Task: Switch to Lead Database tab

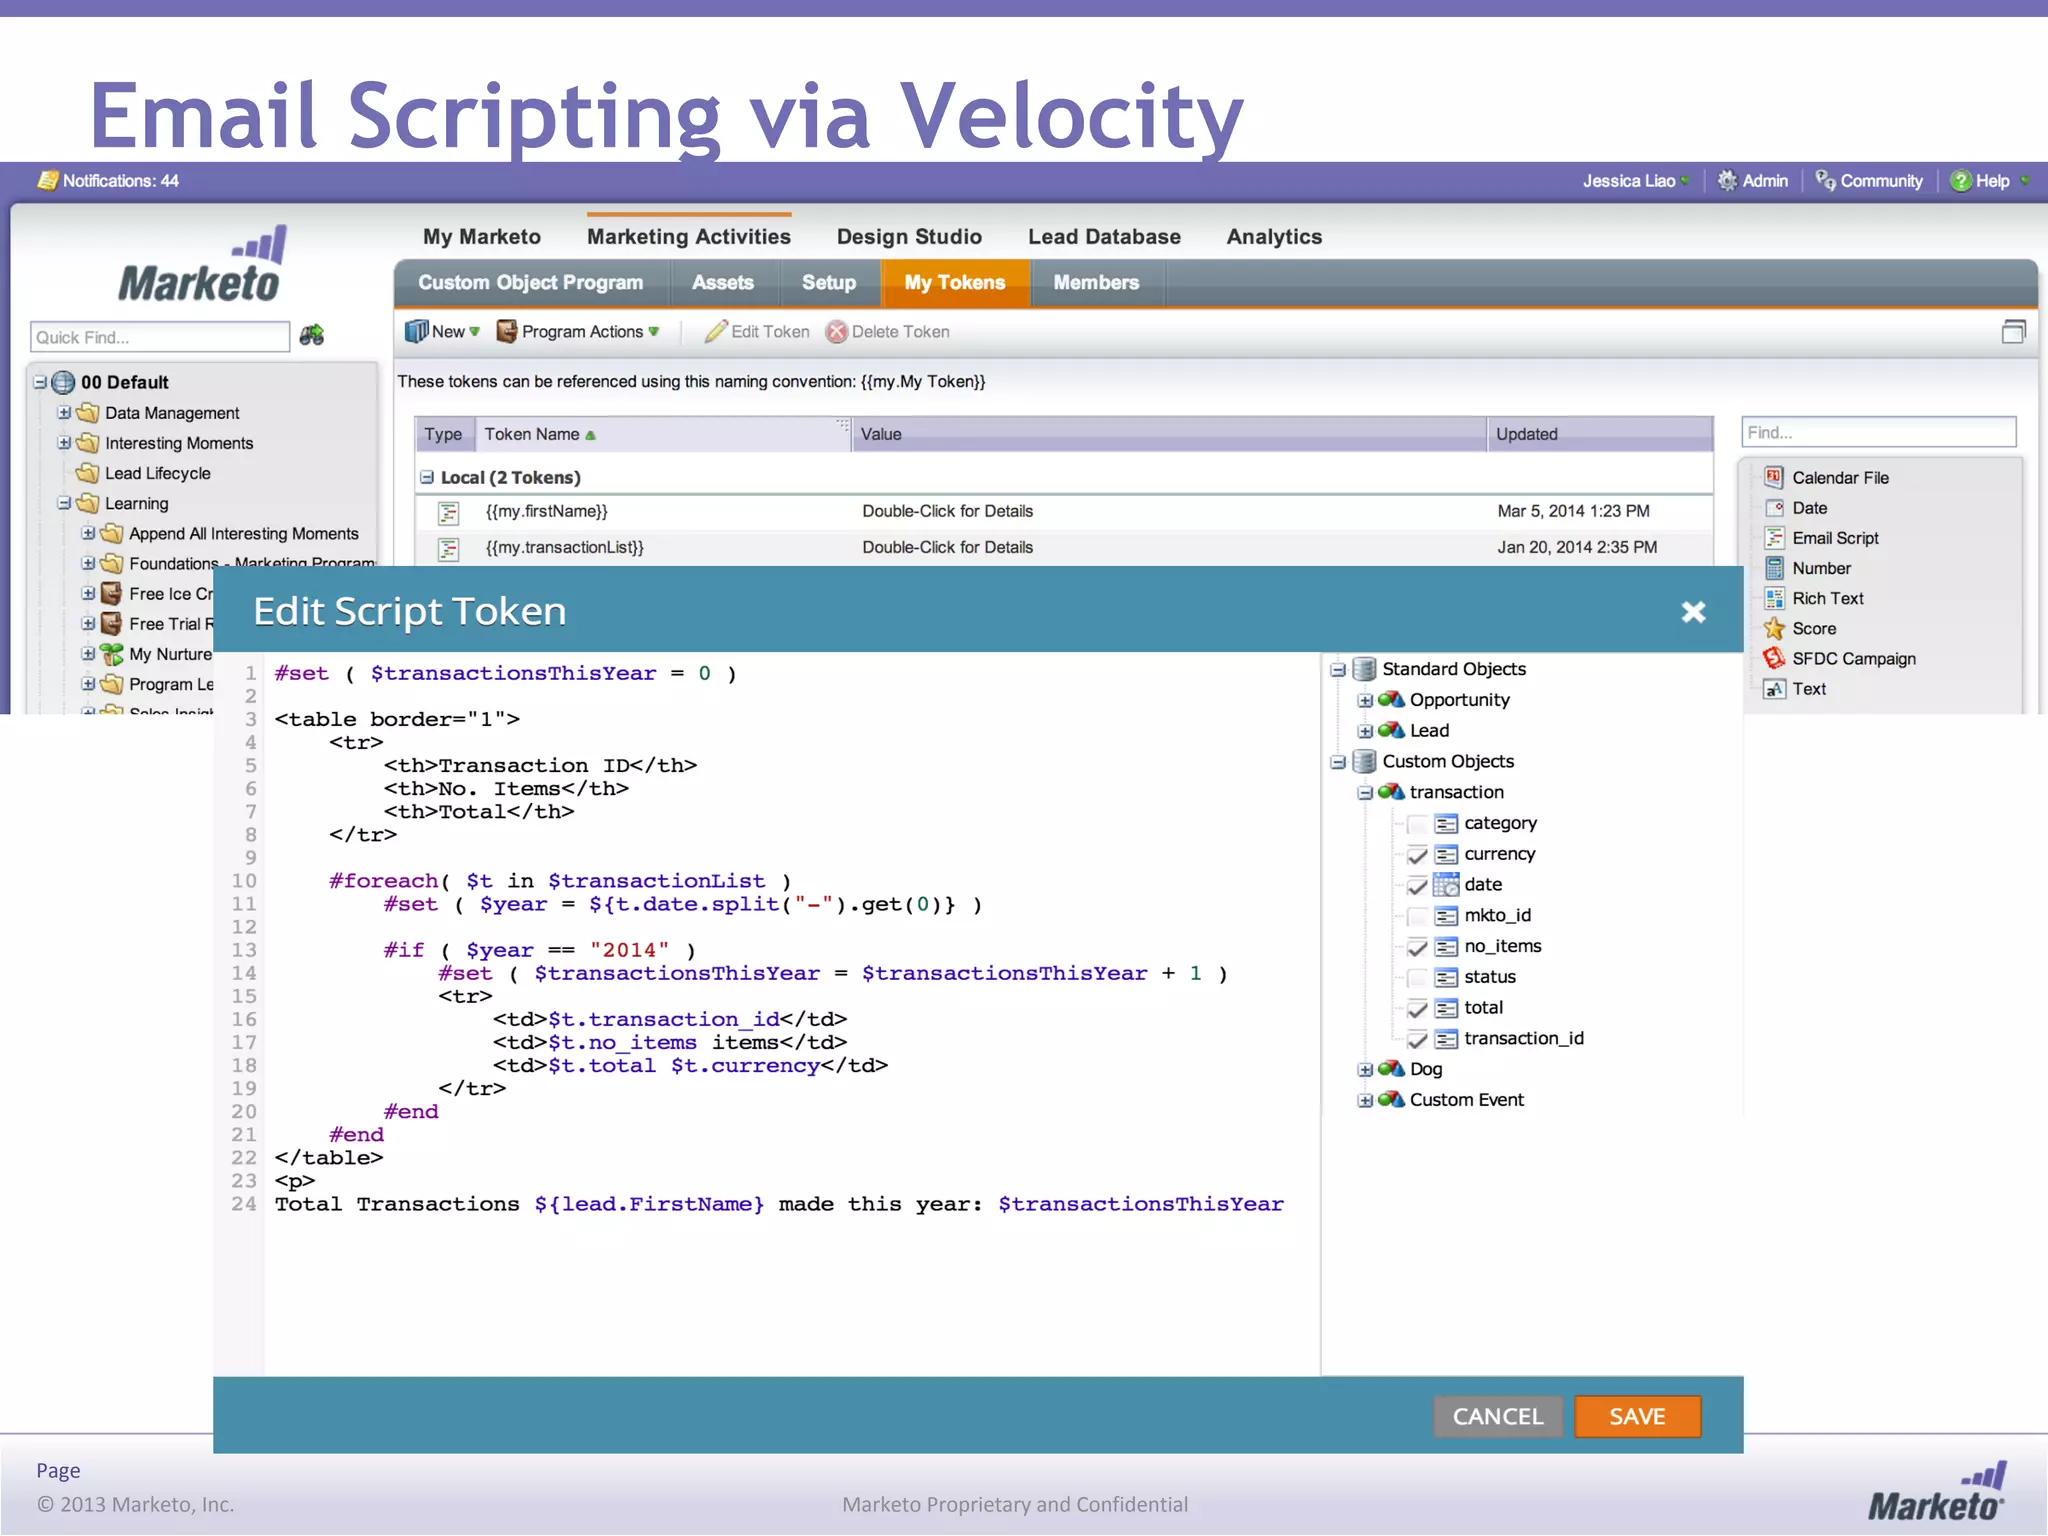Action: click(1104, 237)
